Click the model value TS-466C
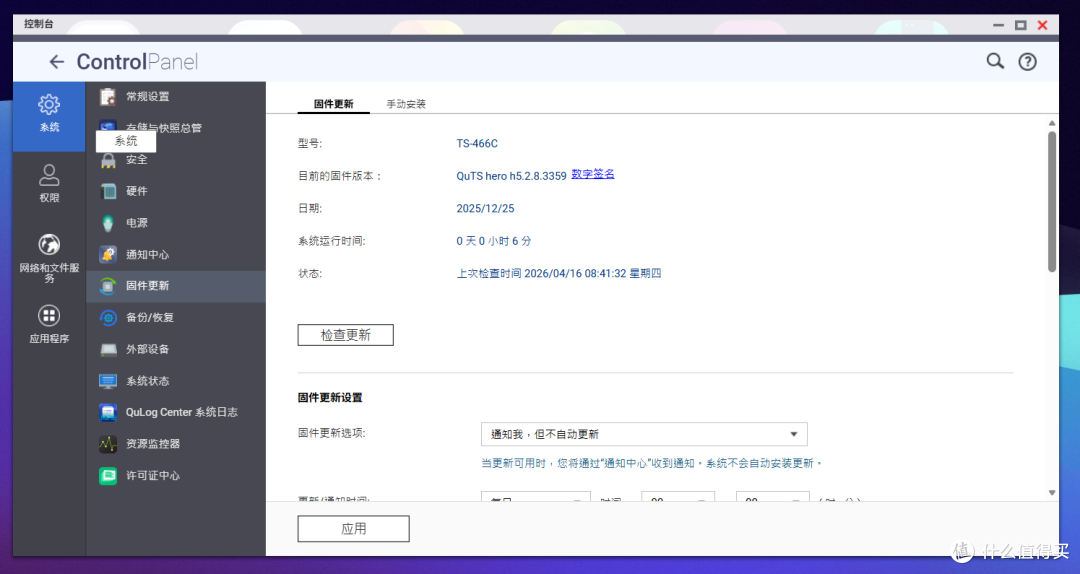 (477, 143)
